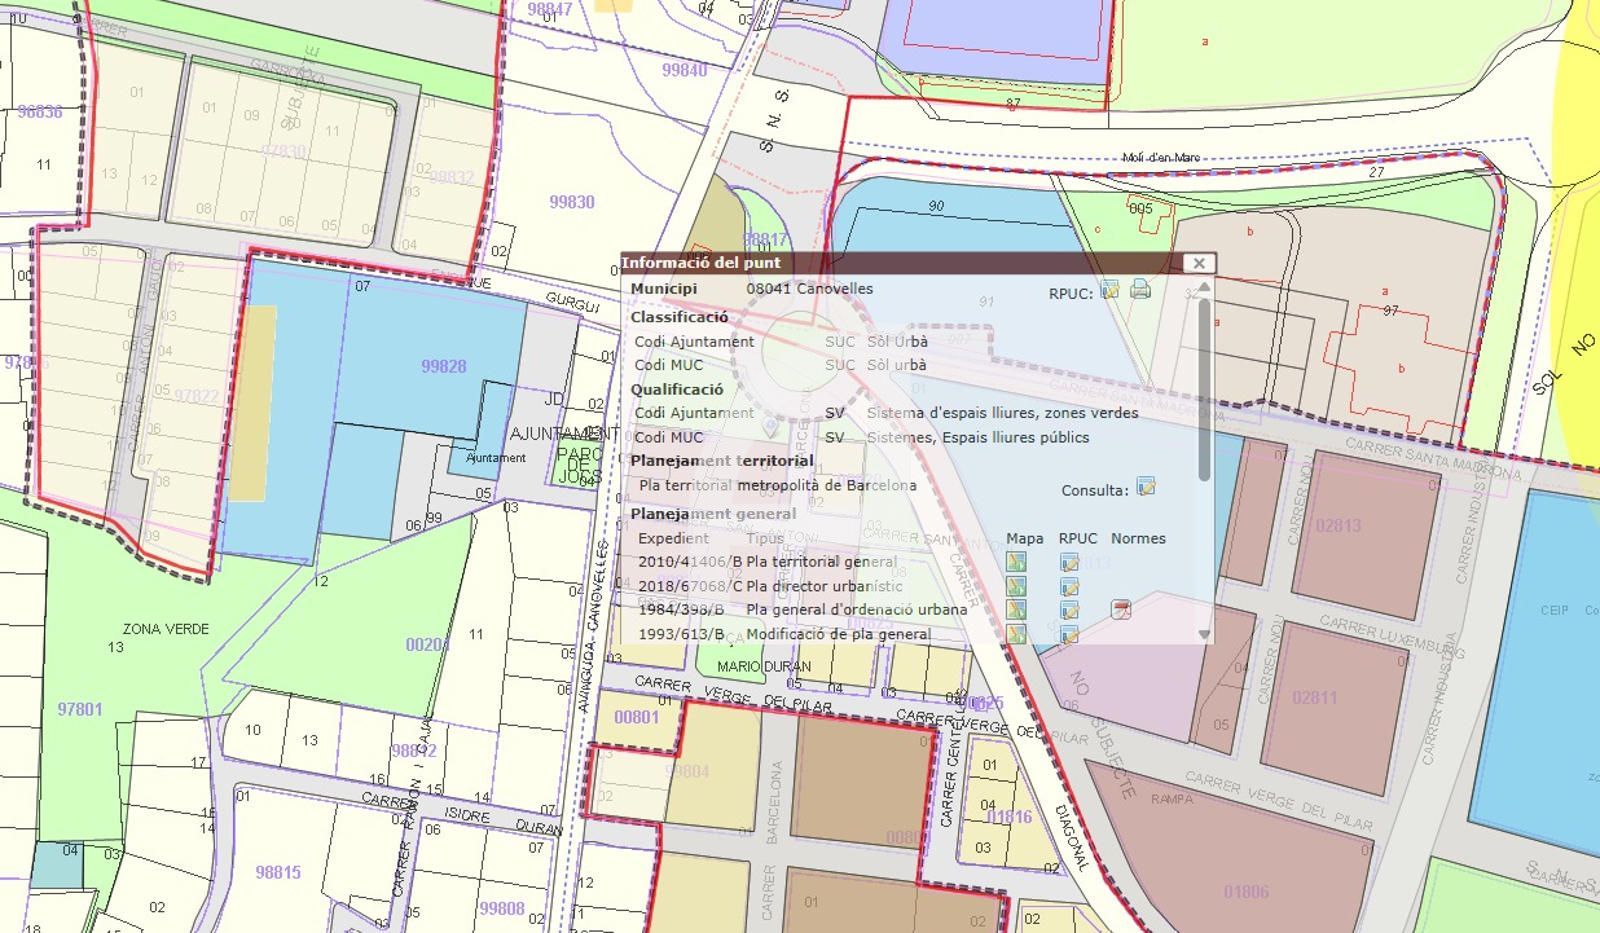Close the Informació del punt popup

point(1198,263)
